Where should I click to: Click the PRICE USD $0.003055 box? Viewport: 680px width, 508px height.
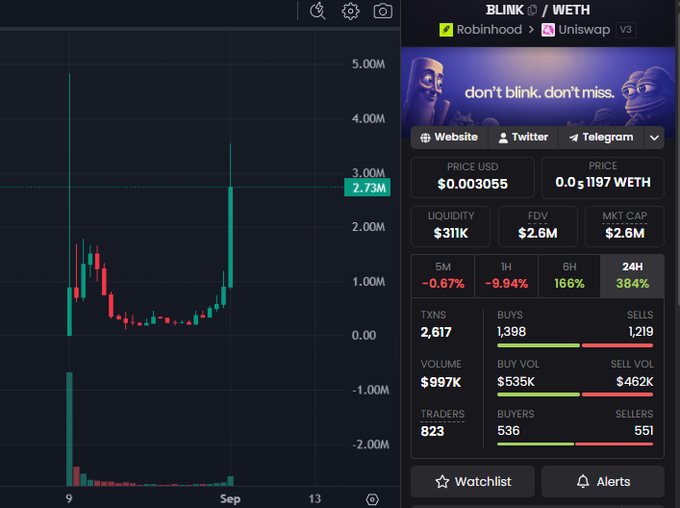point(473,177)
